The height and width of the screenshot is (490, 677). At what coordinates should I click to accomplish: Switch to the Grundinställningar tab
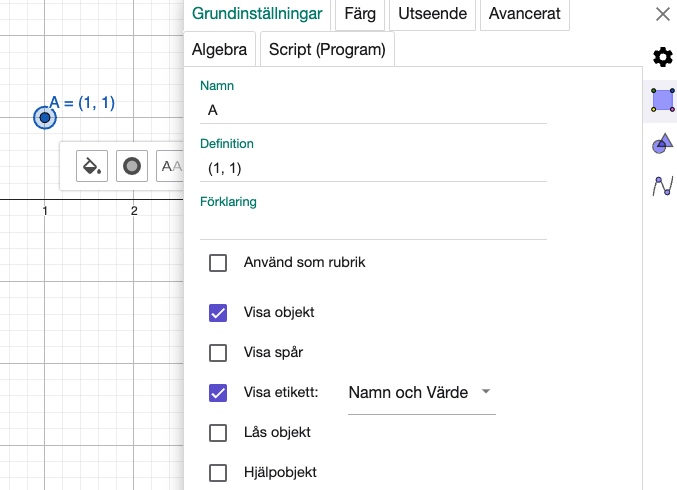257,14
